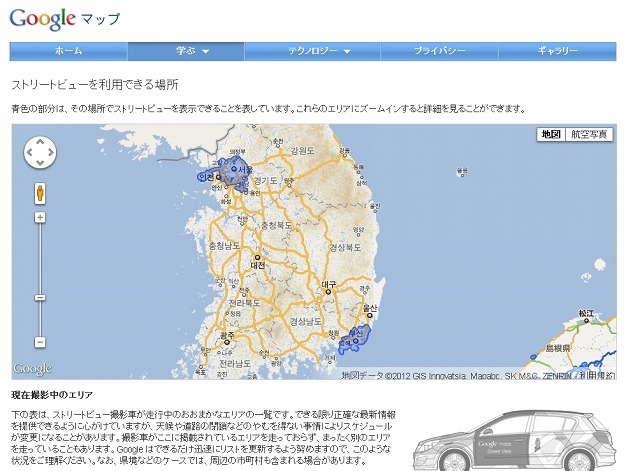Expand the 学ぶ dropdown arrow
640x471 pixels.
point(206,51)
